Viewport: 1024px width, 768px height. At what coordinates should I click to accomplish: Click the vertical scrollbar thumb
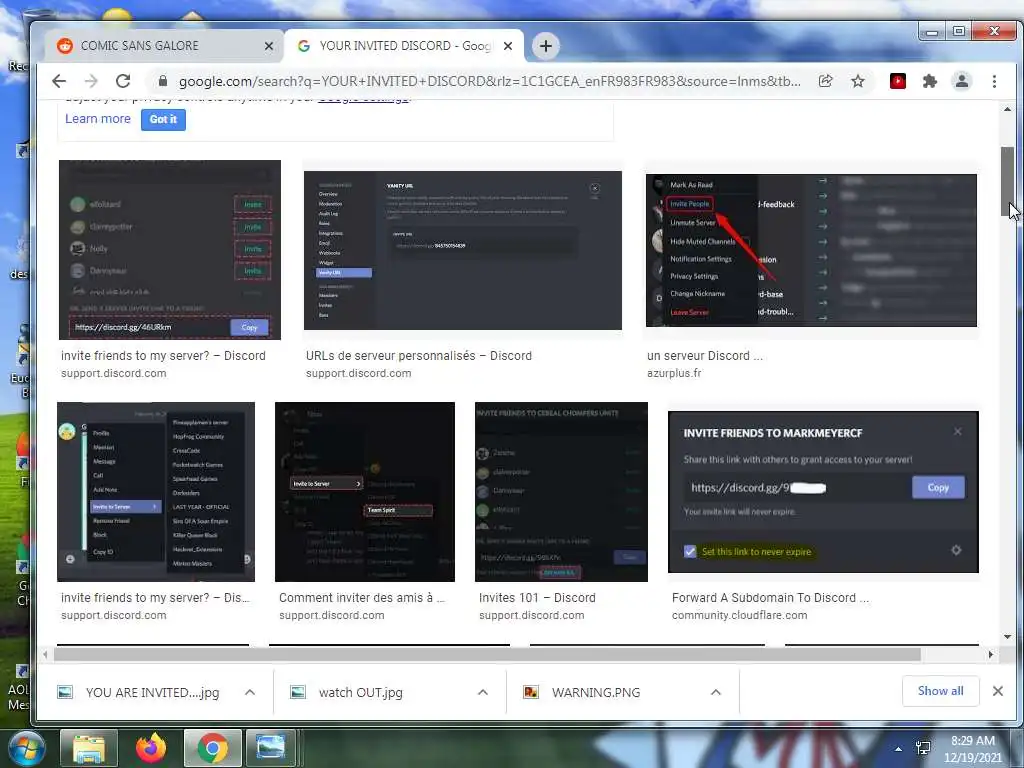pos(1007,182)
